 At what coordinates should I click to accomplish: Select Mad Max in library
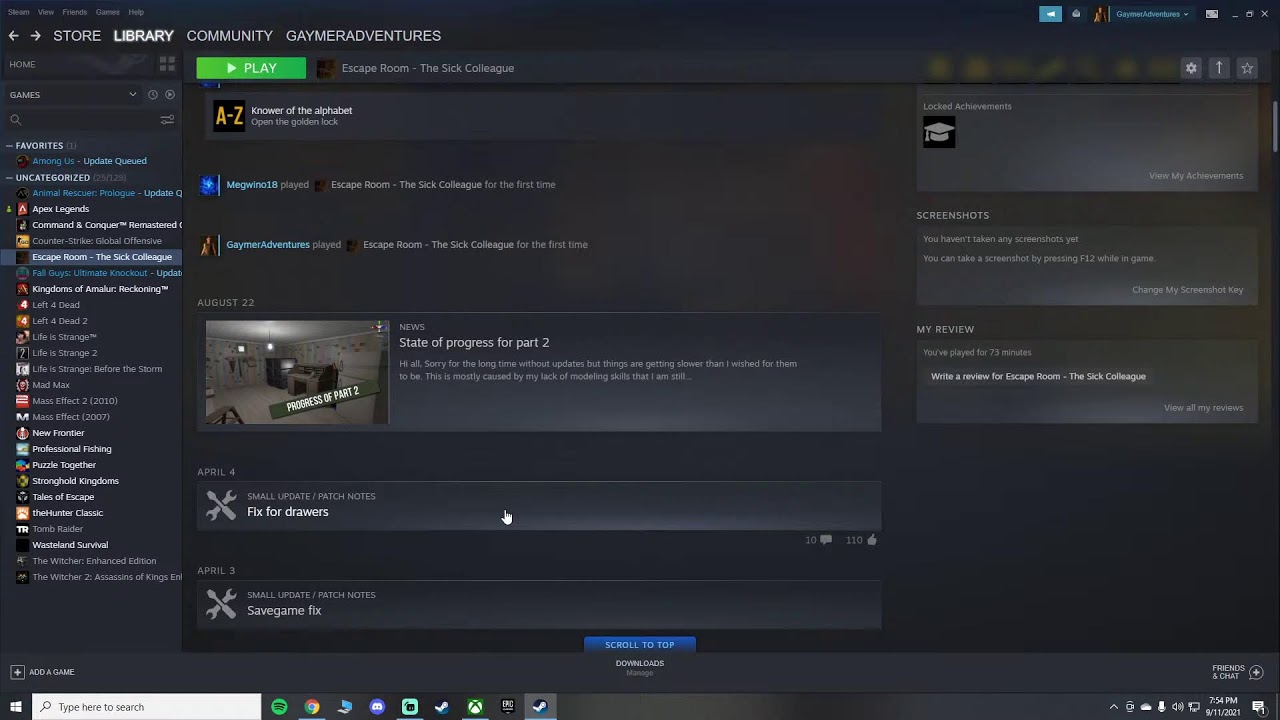click(x=51, y=385)
